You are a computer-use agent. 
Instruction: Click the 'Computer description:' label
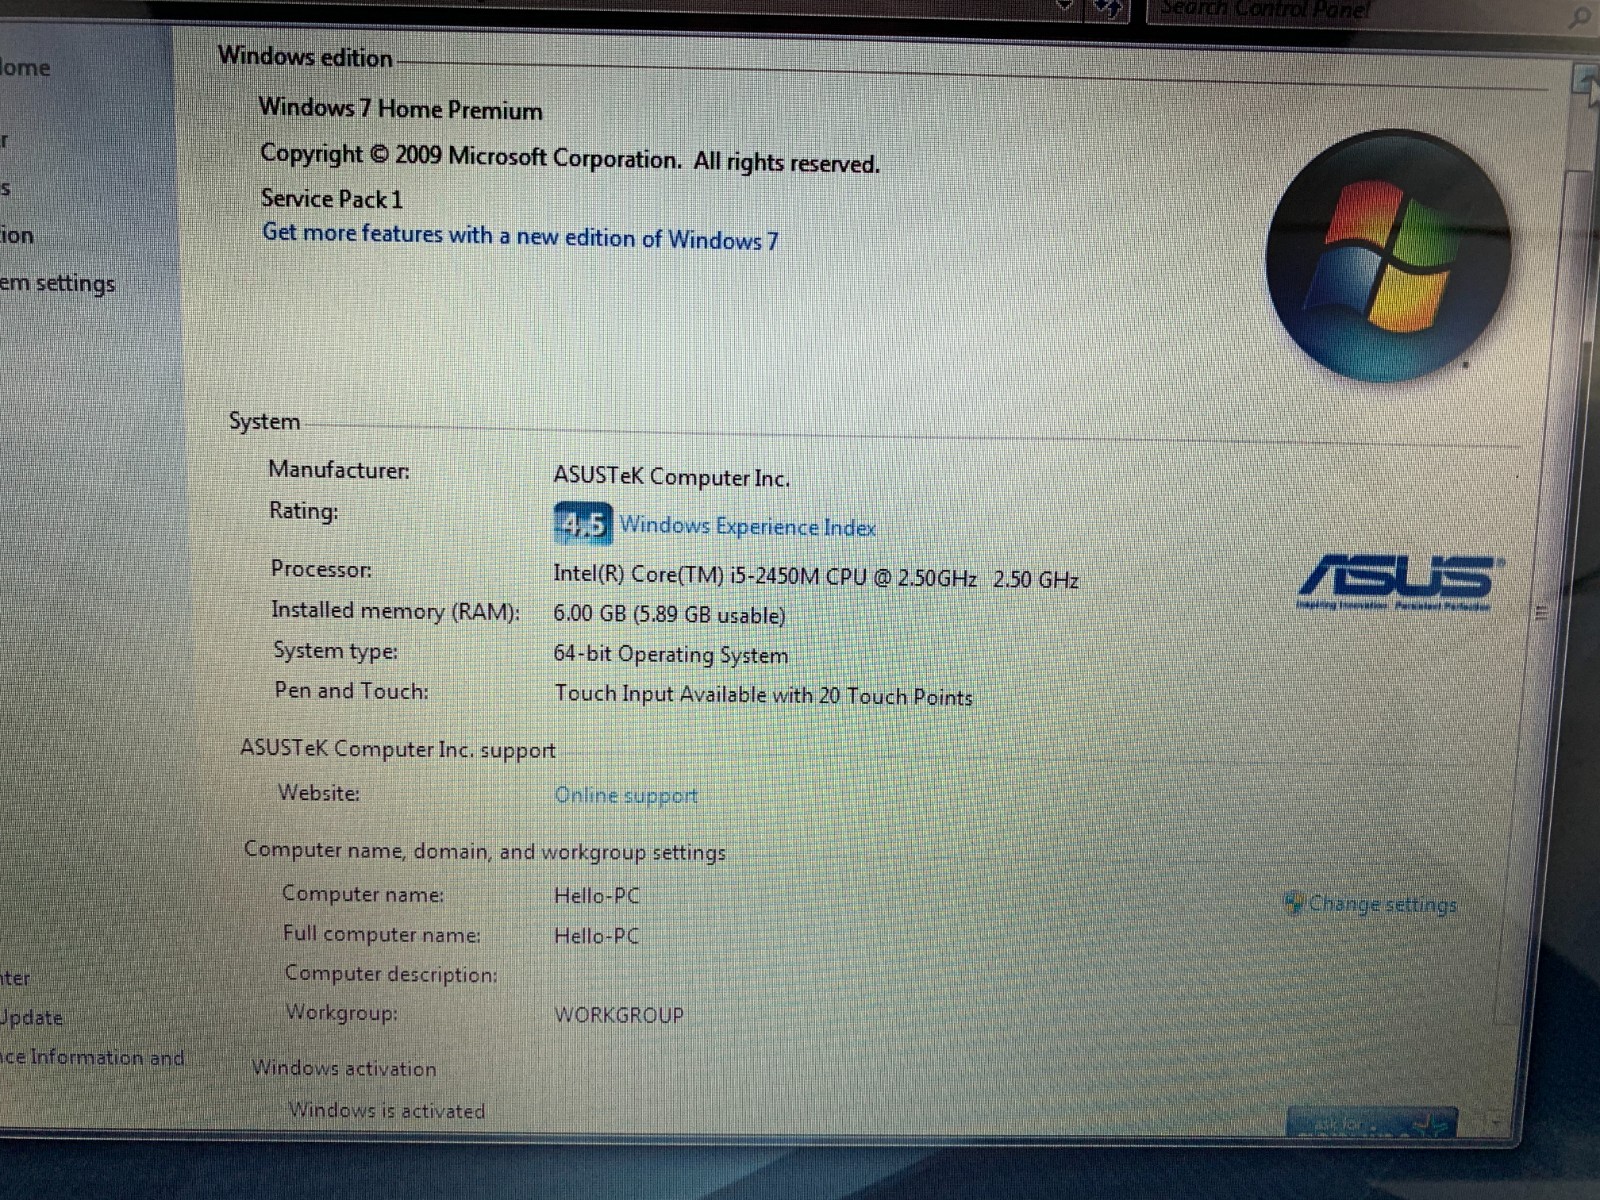[x=391, y=974]
